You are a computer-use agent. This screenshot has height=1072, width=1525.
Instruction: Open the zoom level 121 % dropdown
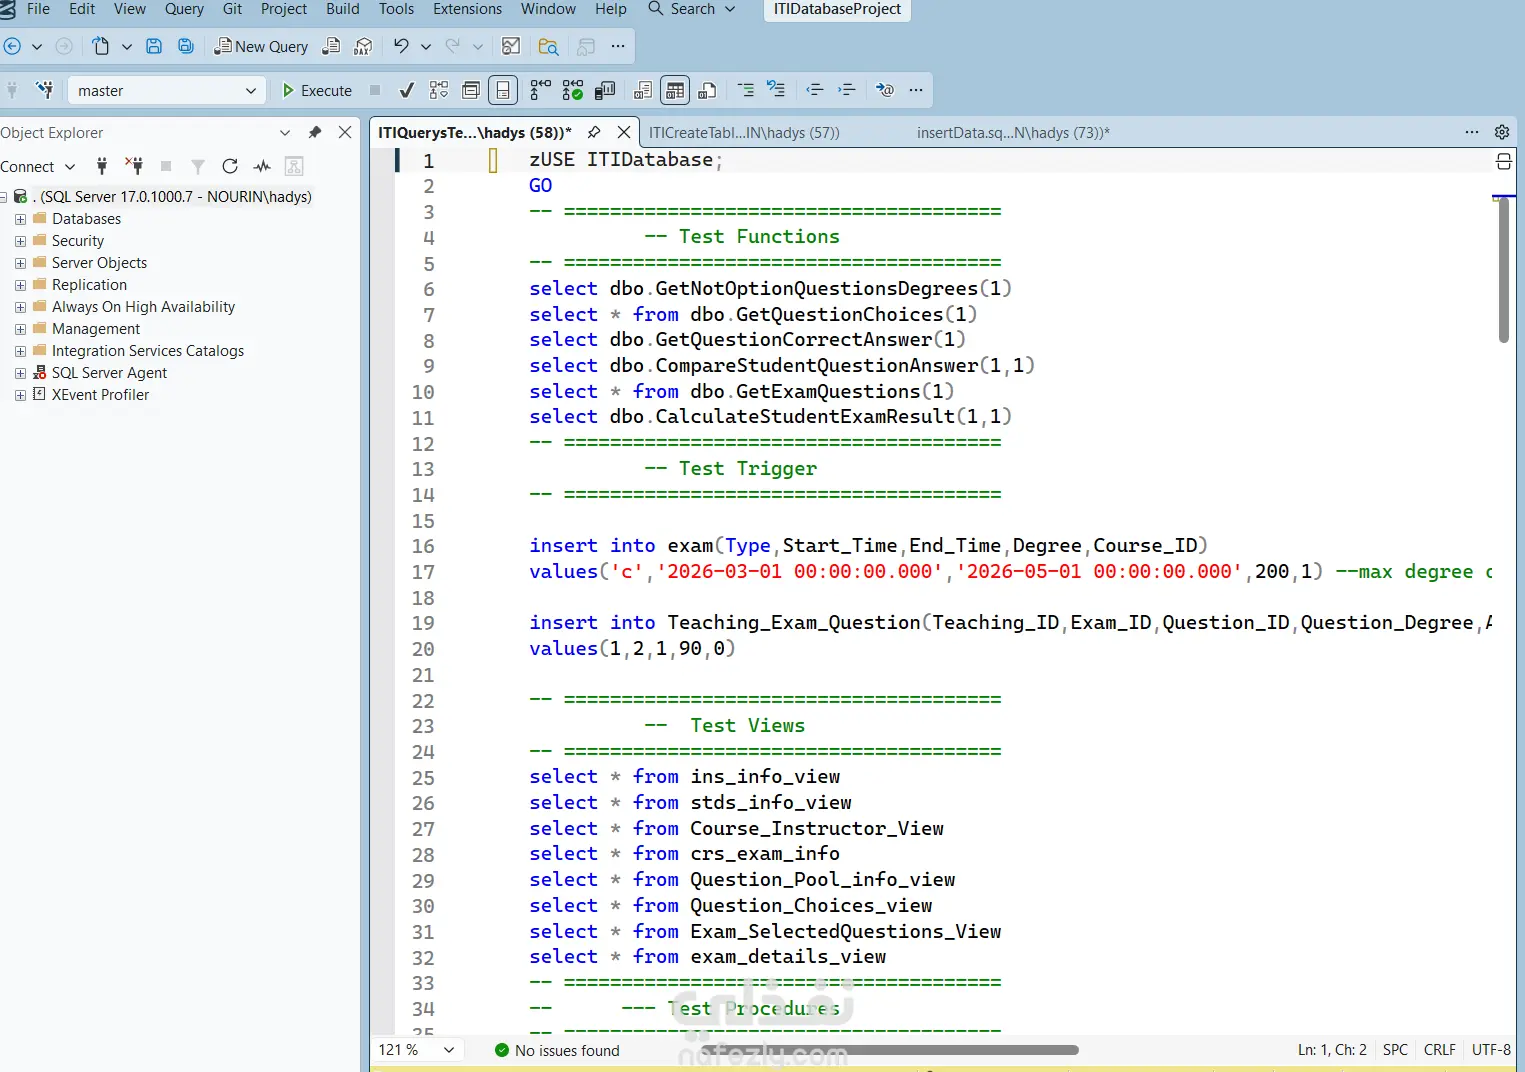point(449,1050)
